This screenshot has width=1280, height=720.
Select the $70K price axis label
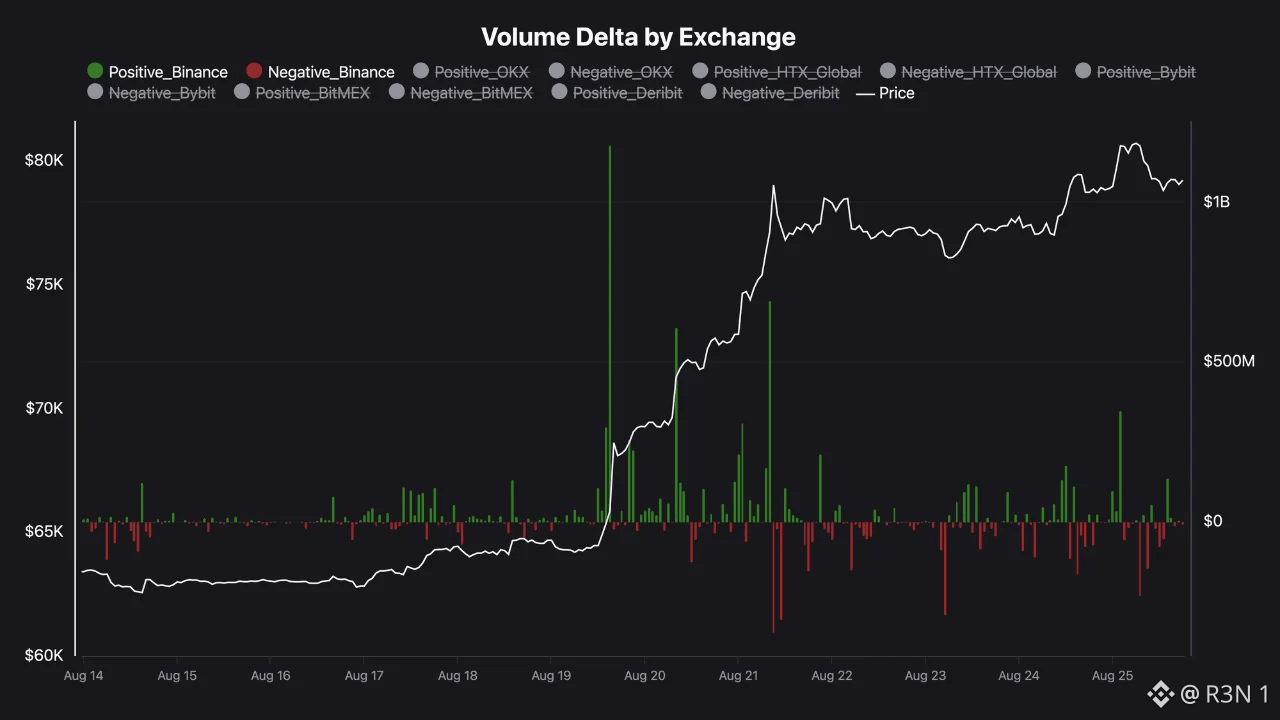coord(44,408)
